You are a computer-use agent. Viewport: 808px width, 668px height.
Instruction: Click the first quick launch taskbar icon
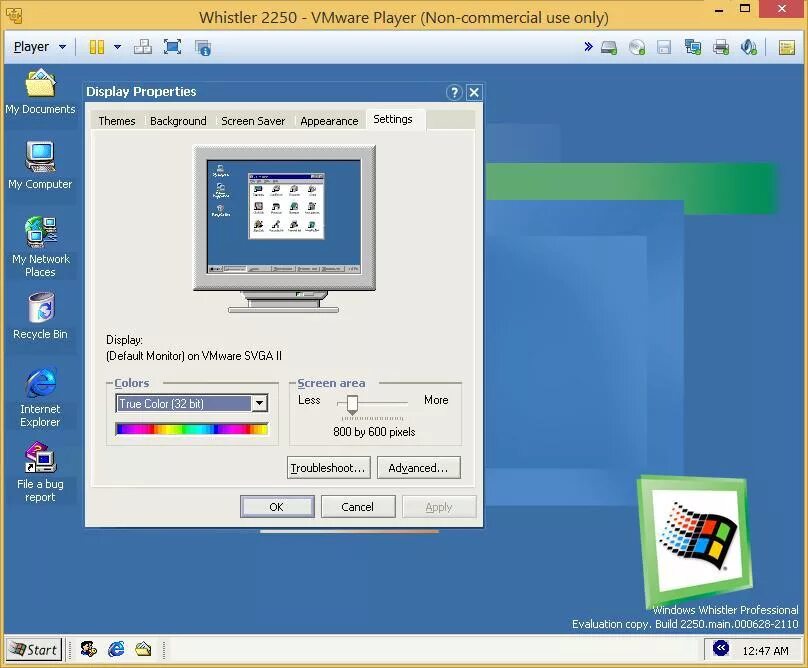89,649
